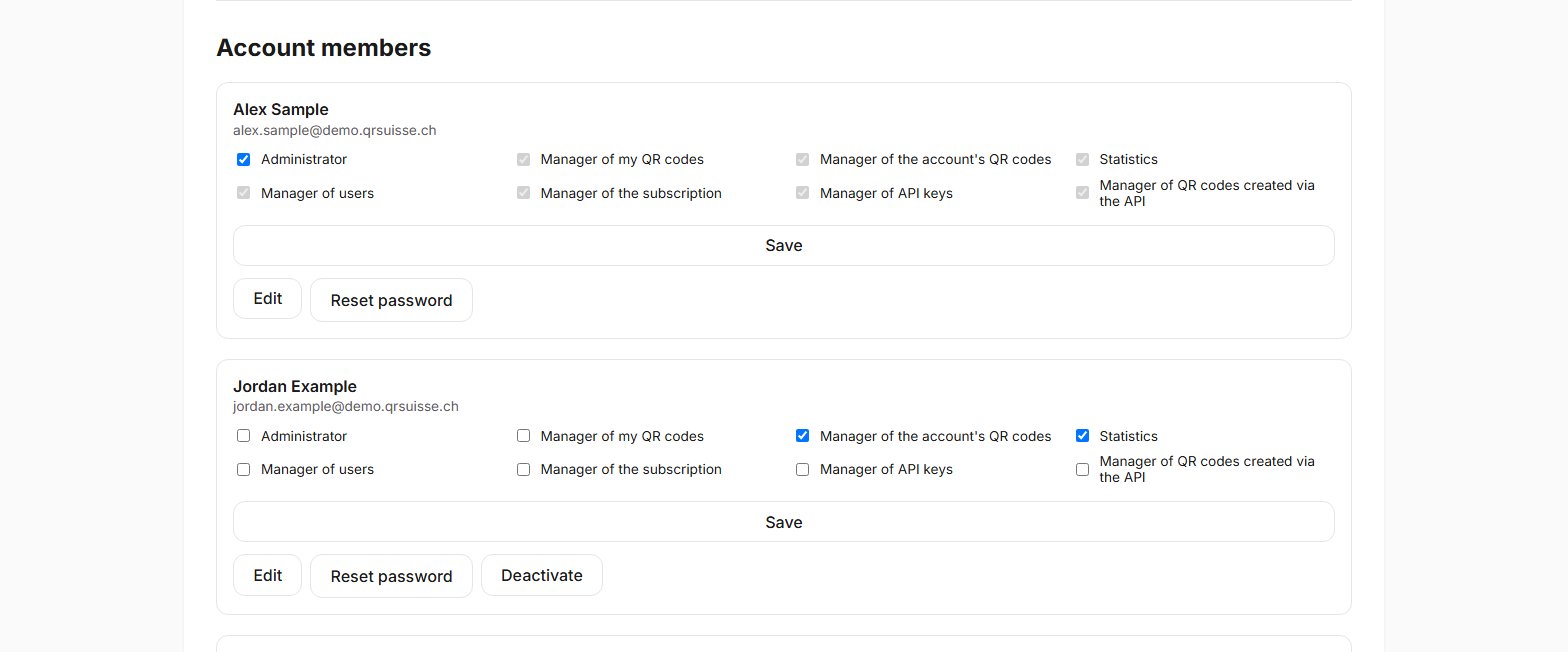Save Alex Sample's permissions
The image size is (1568, 652).
click(x=784, y=245)
